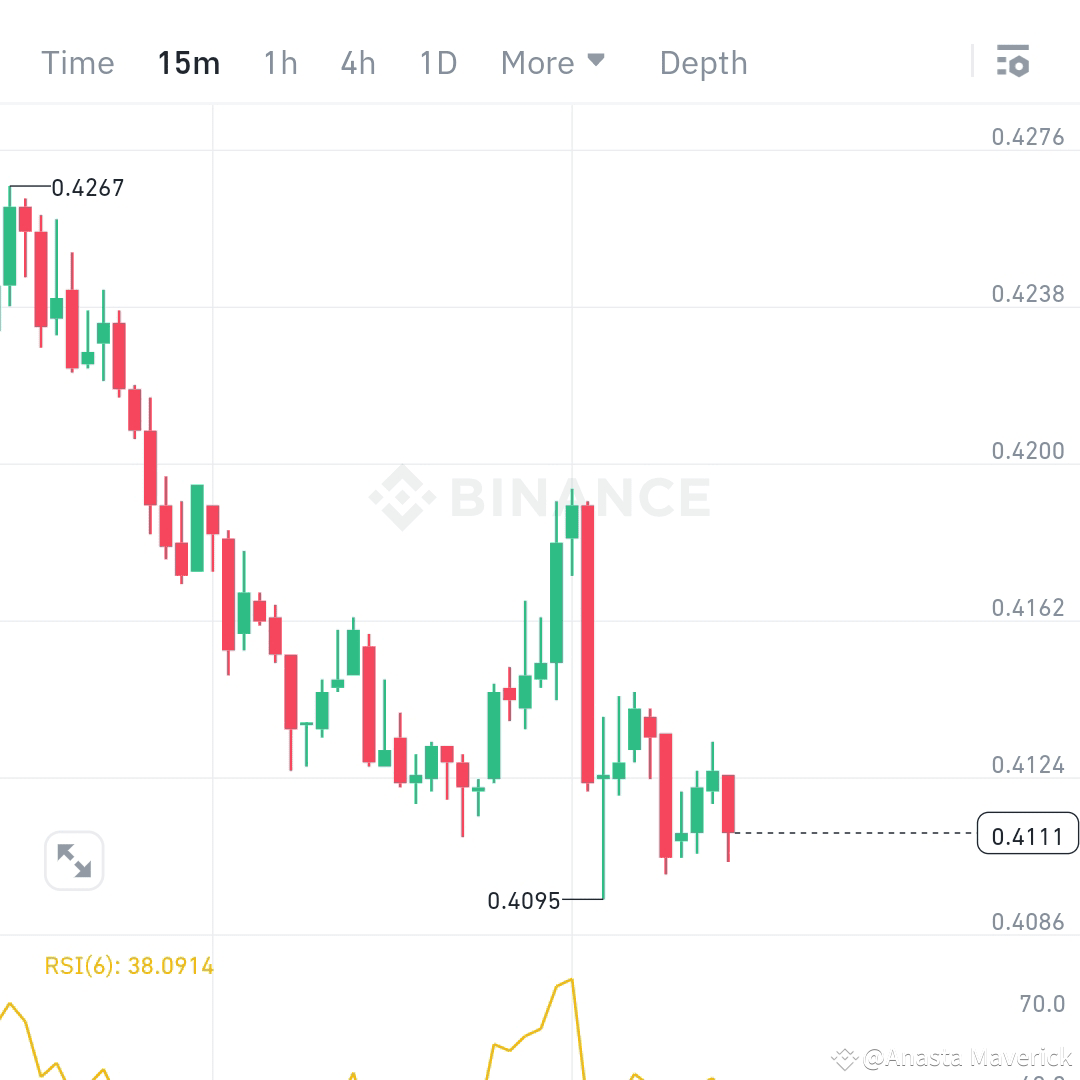Open the More menu chevron arrow
This screenshot has height=1080, width=1080.
pos(597,62)
